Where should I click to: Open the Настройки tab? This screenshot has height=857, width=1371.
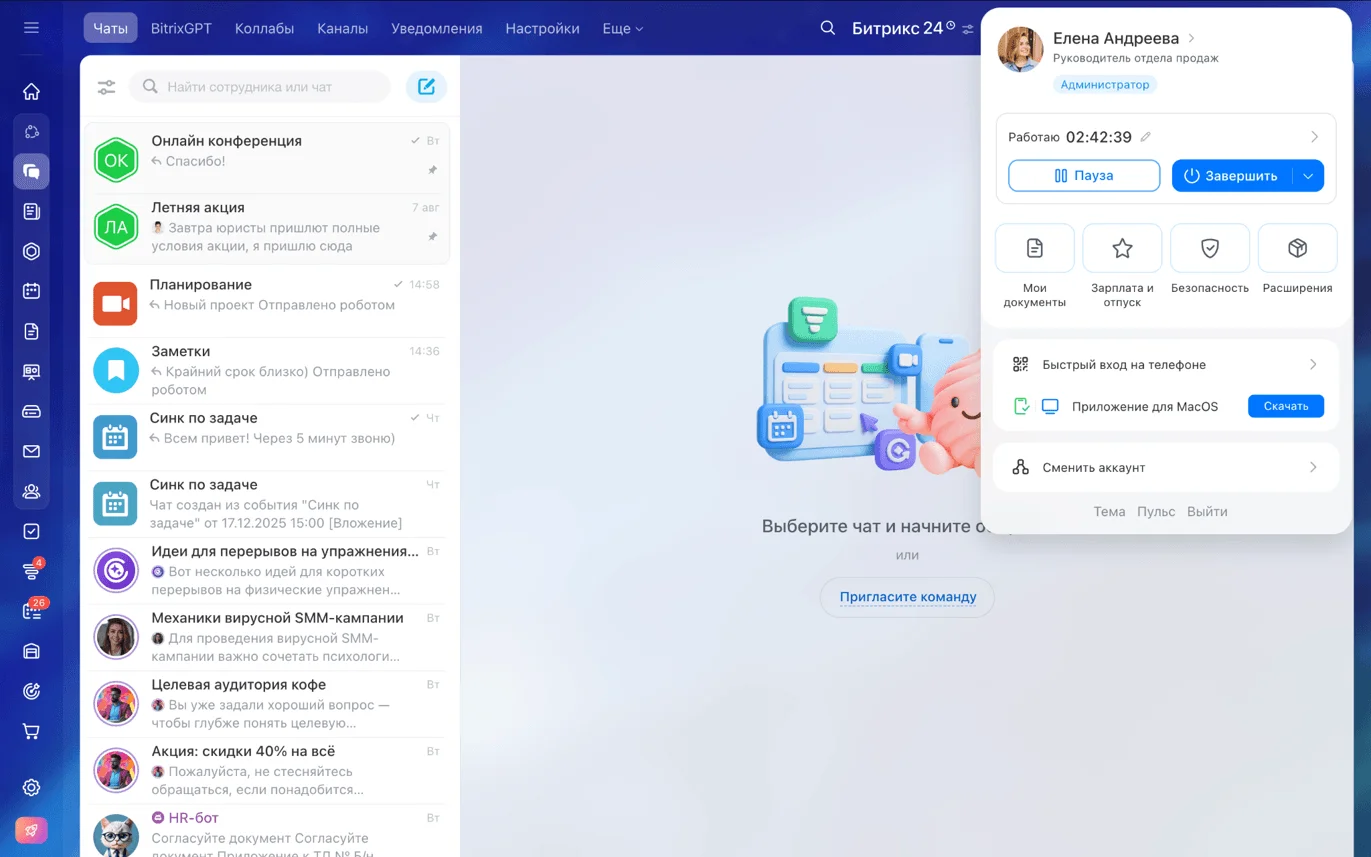tap(542, 29)
